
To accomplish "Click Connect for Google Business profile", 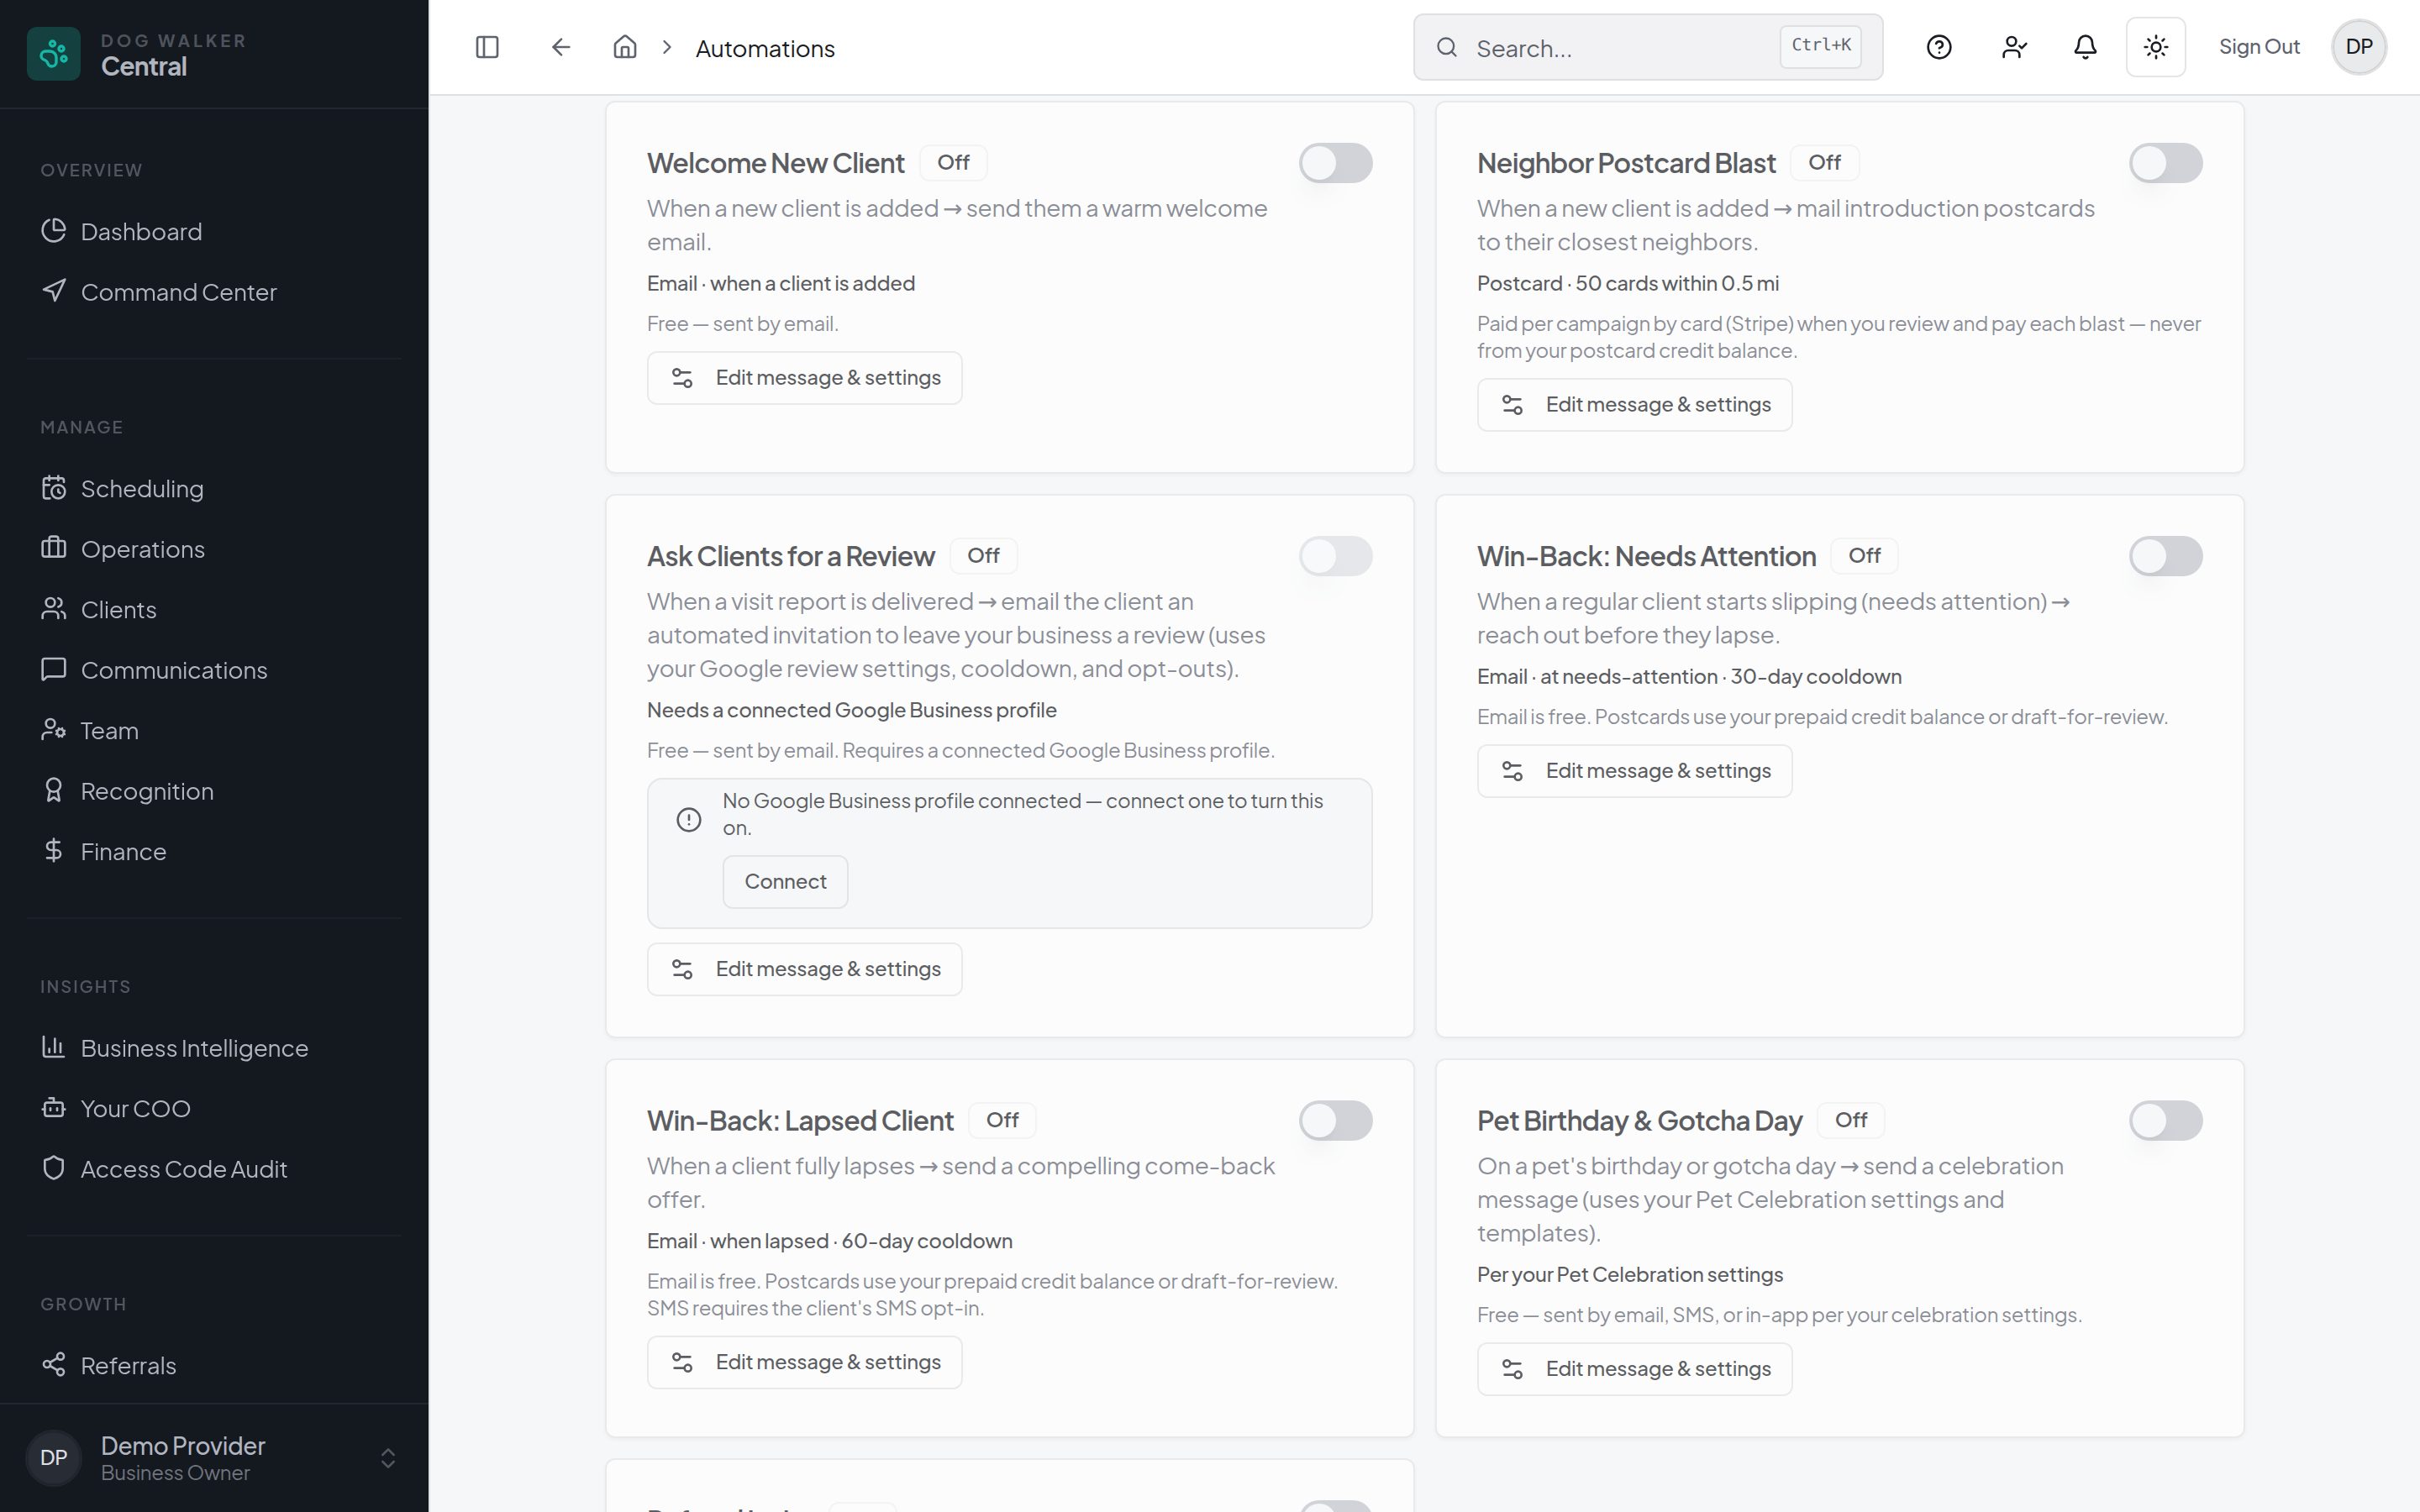I will click(785, 882).
